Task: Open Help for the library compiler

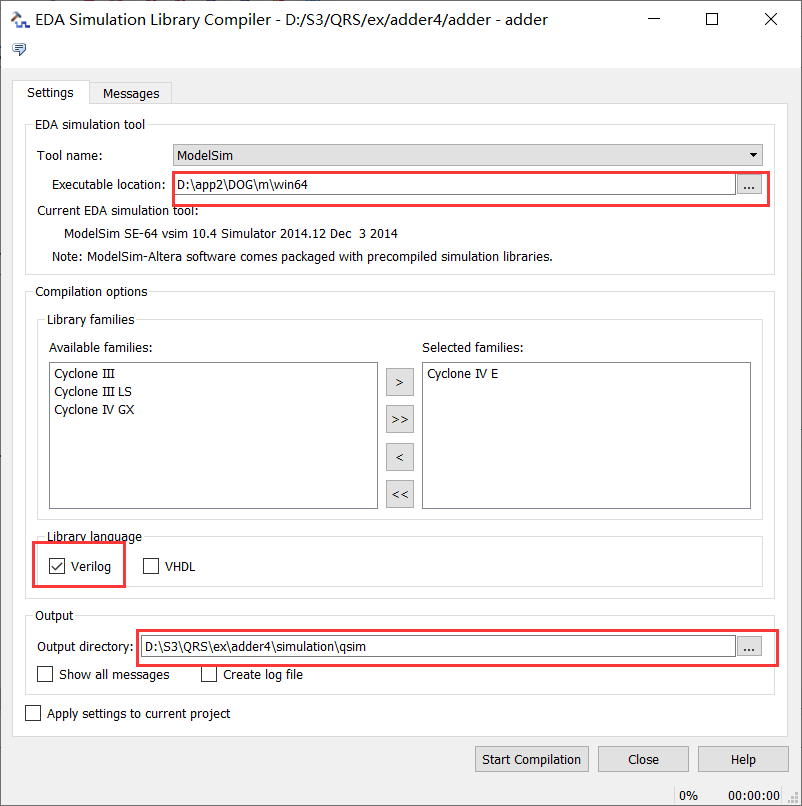Action: [743, 759]
